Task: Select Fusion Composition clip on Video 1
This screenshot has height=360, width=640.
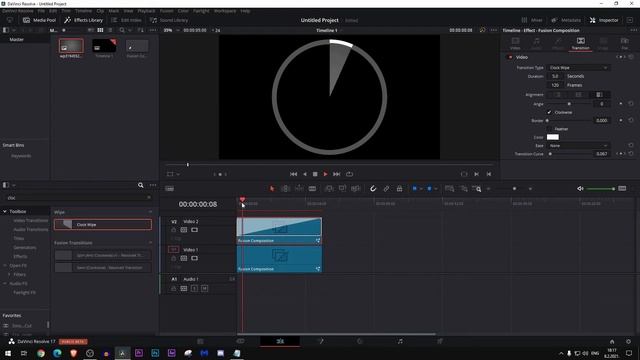Action: [x=279, y=259]
